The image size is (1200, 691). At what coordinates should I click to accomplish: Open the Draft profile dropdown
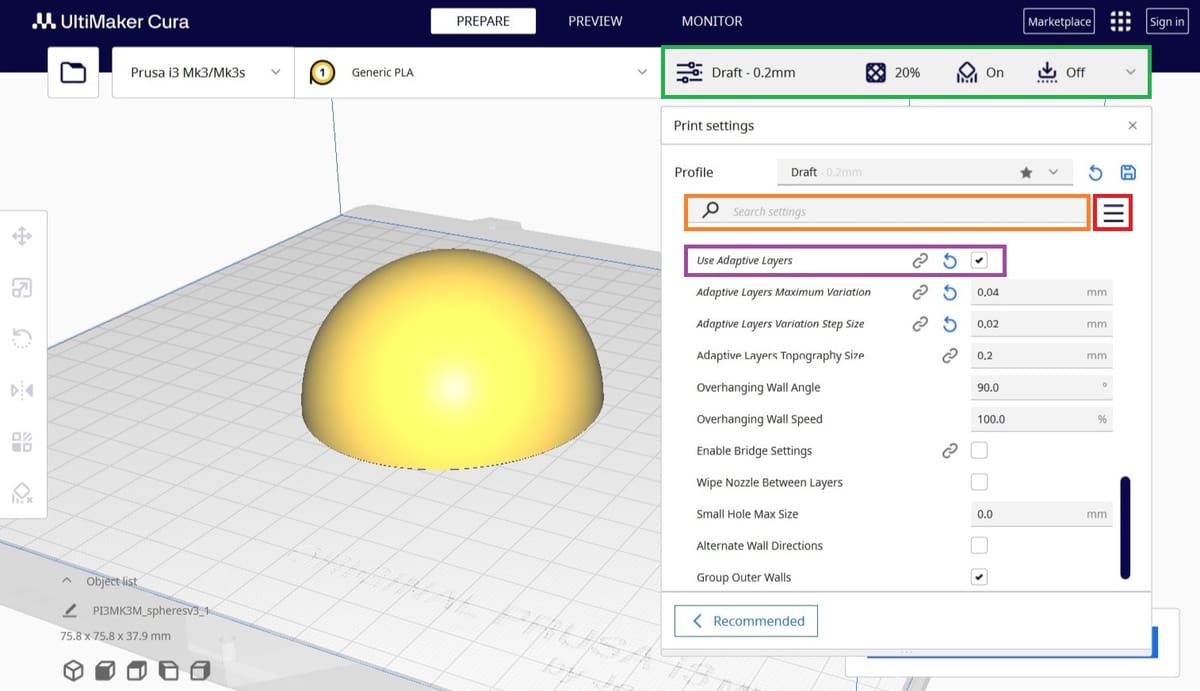coord(925,172)
